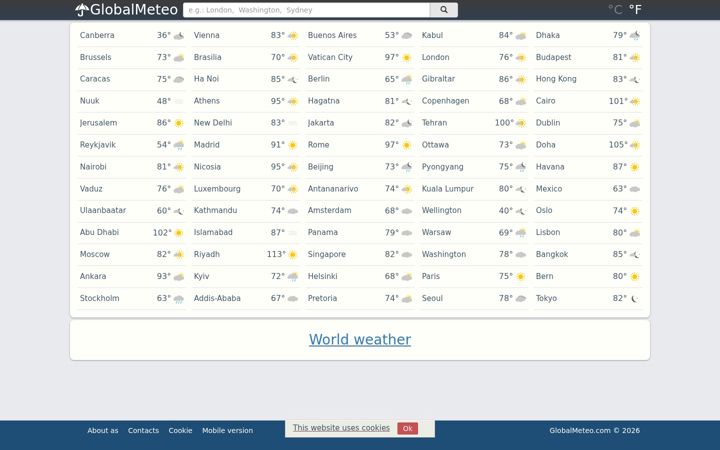Viewport: 720px width, 450px height.
Task: Click the rain icon for Dhaka
Action: [635, 35]
